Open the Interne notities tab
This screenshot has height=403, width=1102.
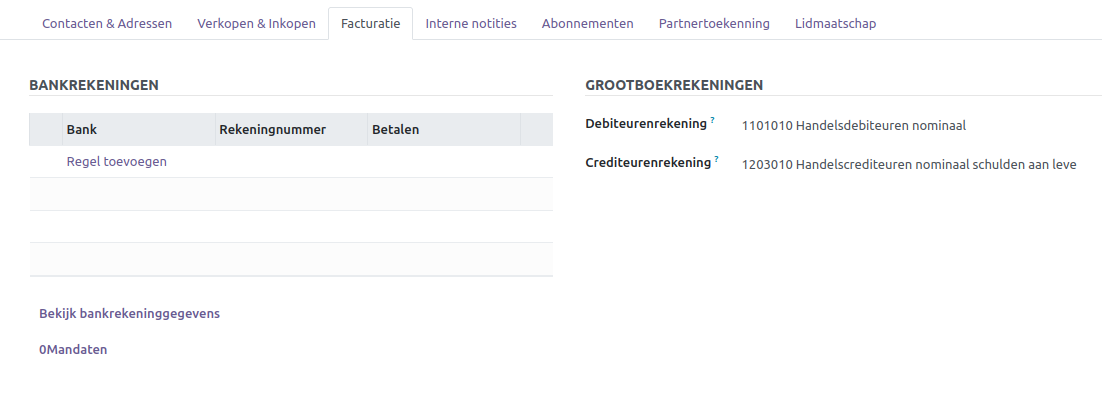(x=471, y=23)
